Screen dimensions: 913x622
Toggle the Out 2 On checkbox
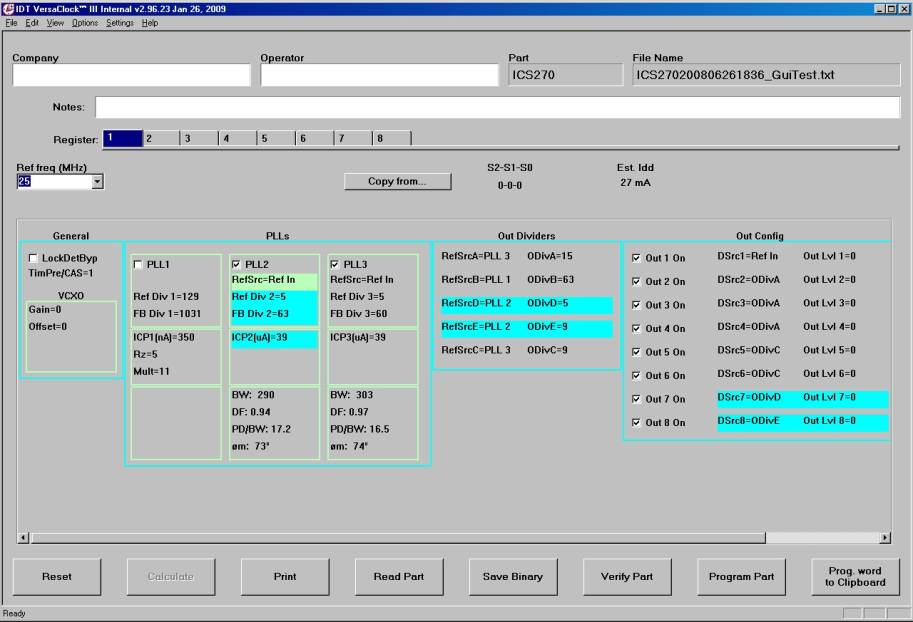[636, 282]
